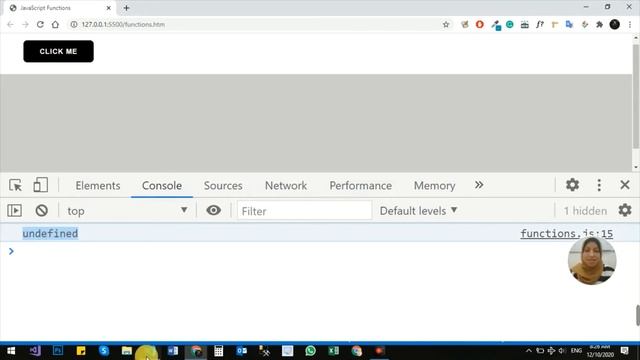Open the Windows Start menu

[x=11, y=351]
